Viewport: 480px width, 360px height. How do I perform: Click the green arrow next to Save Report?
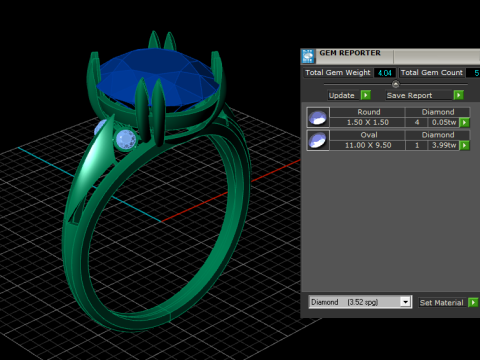tap(459, 95)
